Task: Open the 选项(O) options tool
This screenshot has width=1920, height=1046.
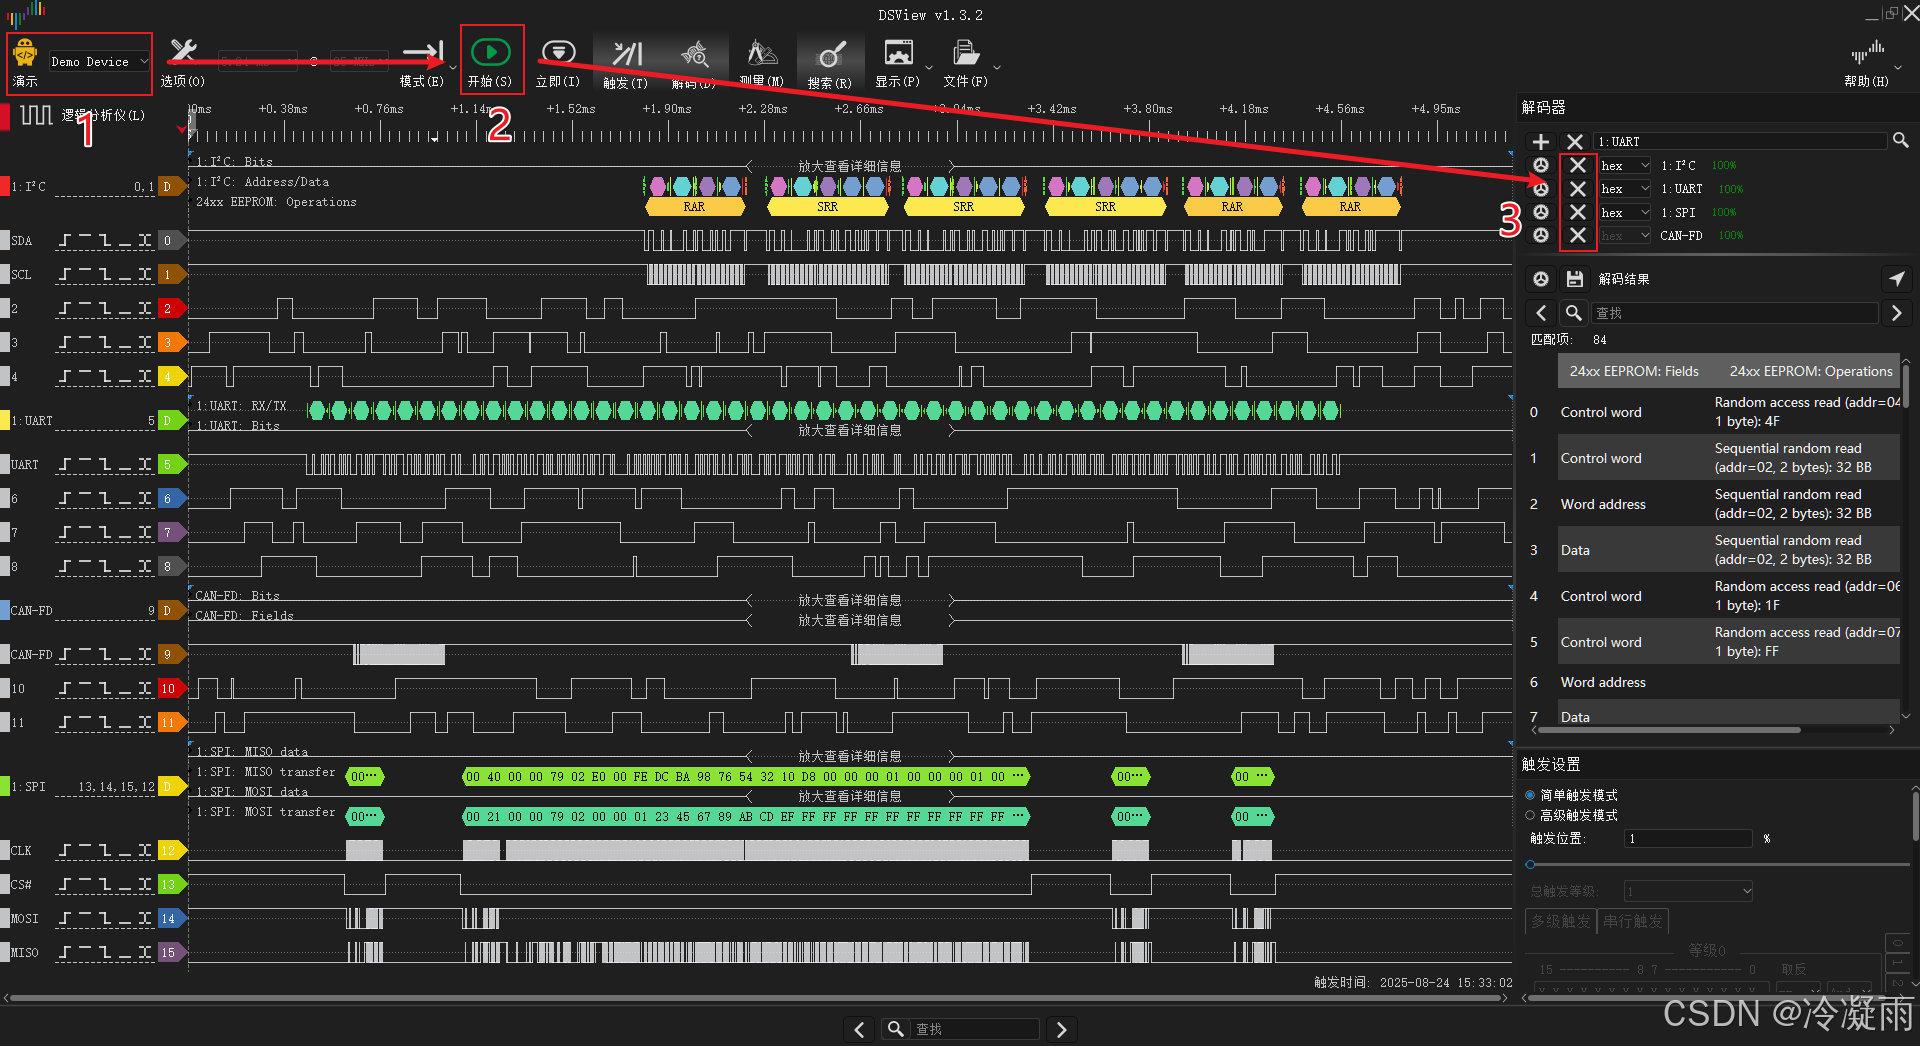Action: [x=183, y=62]
